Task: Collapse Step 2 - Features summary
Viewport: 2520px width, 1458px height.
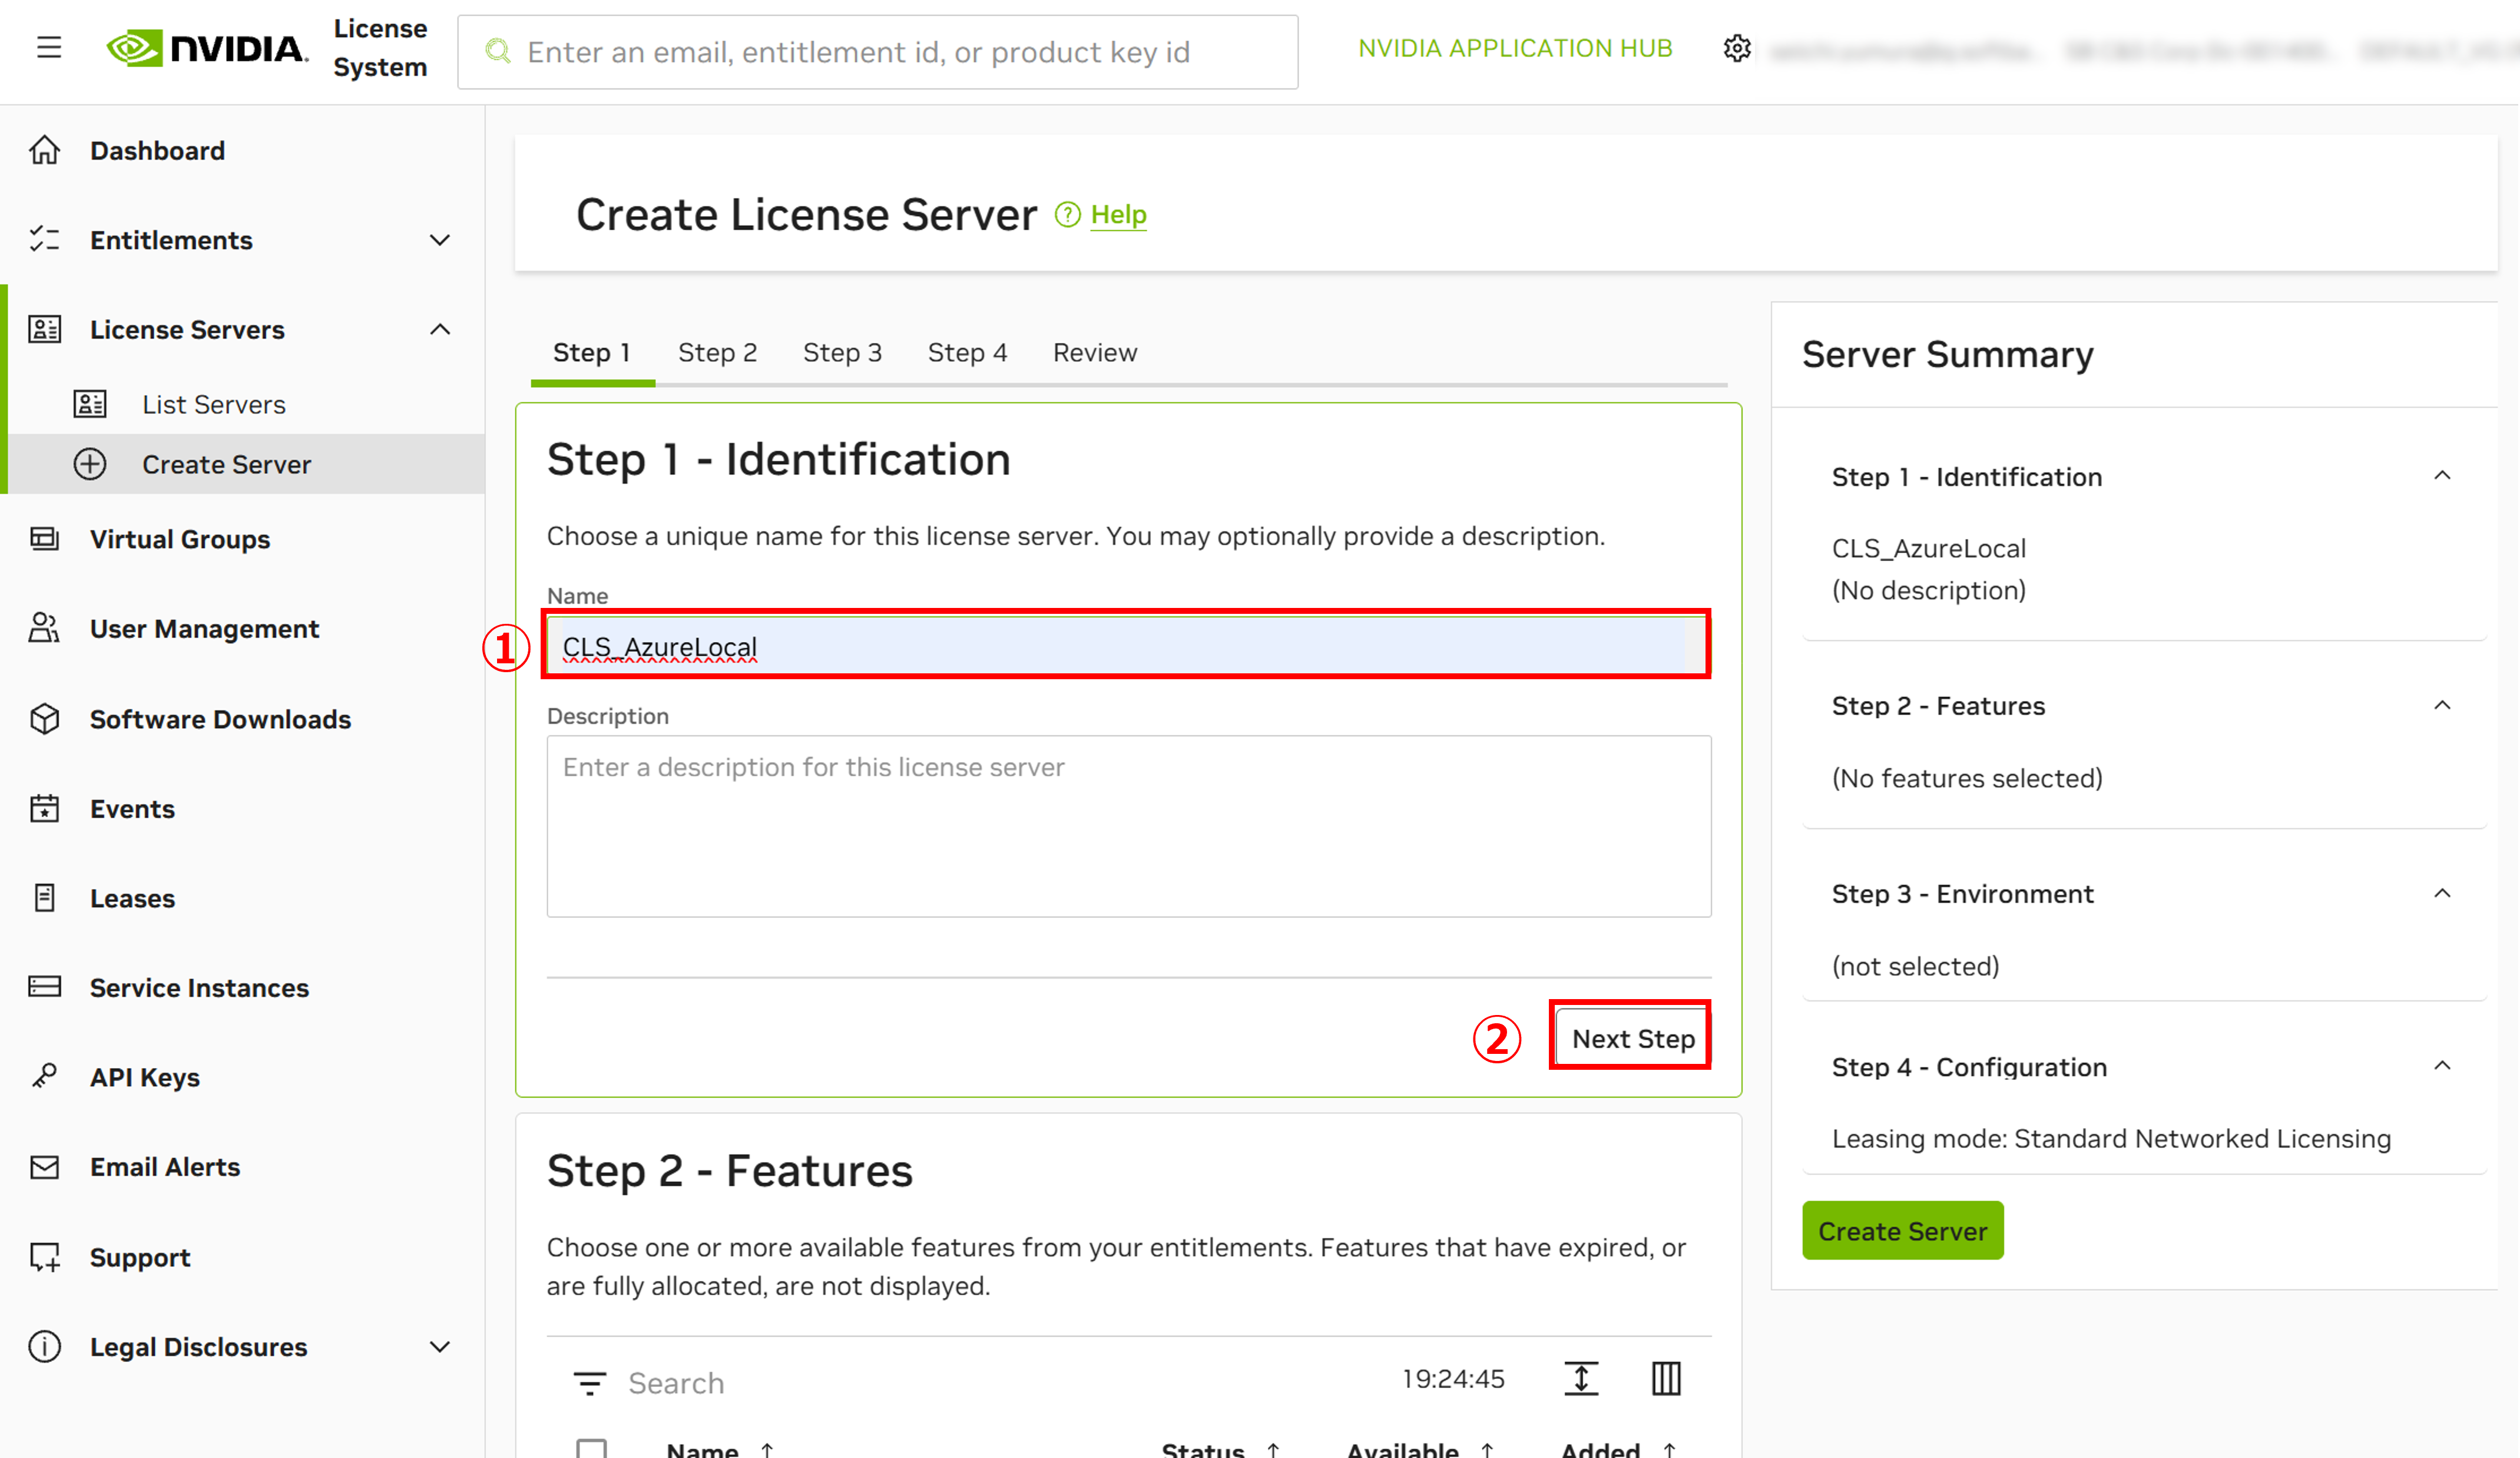Action: [2442, 705]
